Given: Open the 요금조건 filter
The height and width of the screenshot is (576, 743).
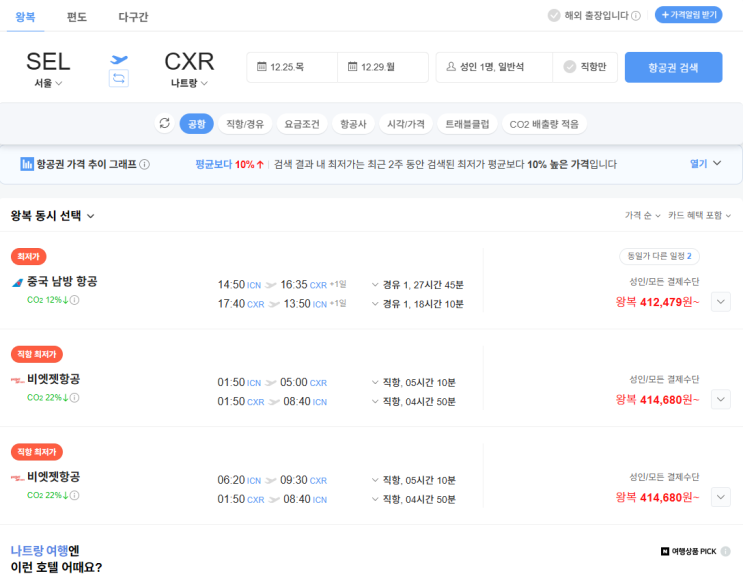Looking at the screenshot, I should click(302, 124).
